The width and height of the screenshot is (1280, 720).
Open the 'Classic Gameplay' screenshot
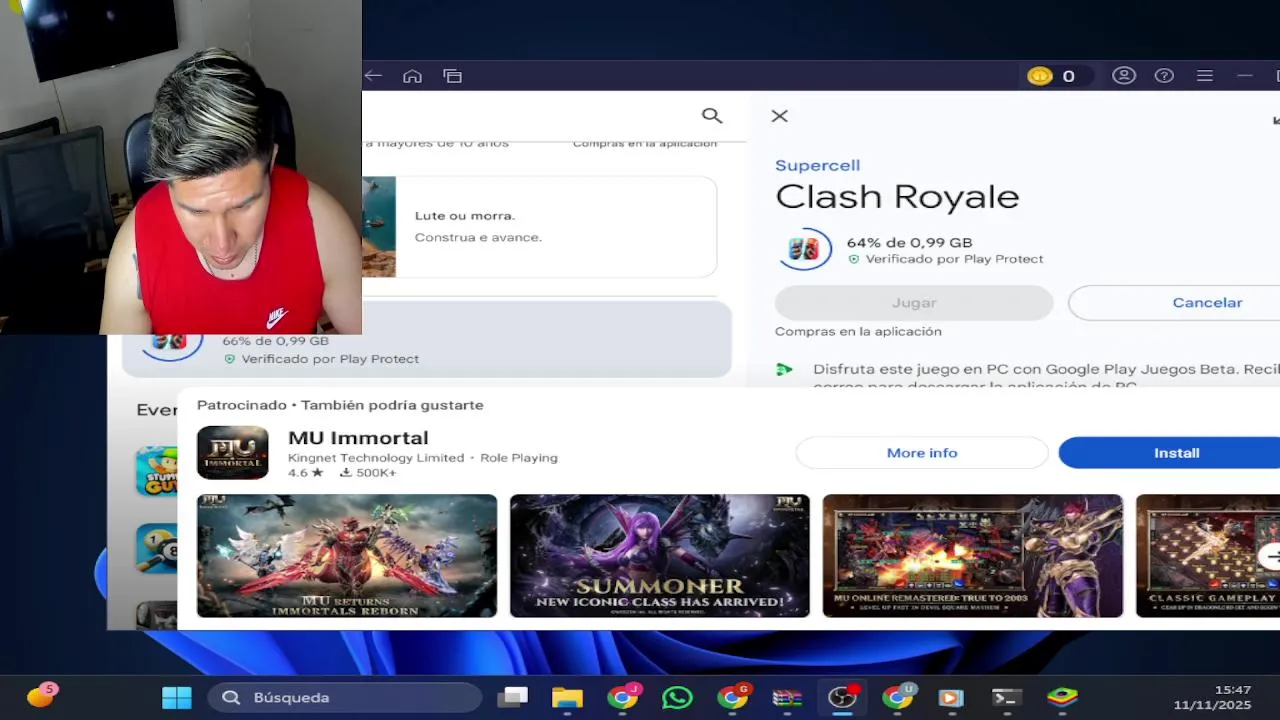[x=1208, y=556]
